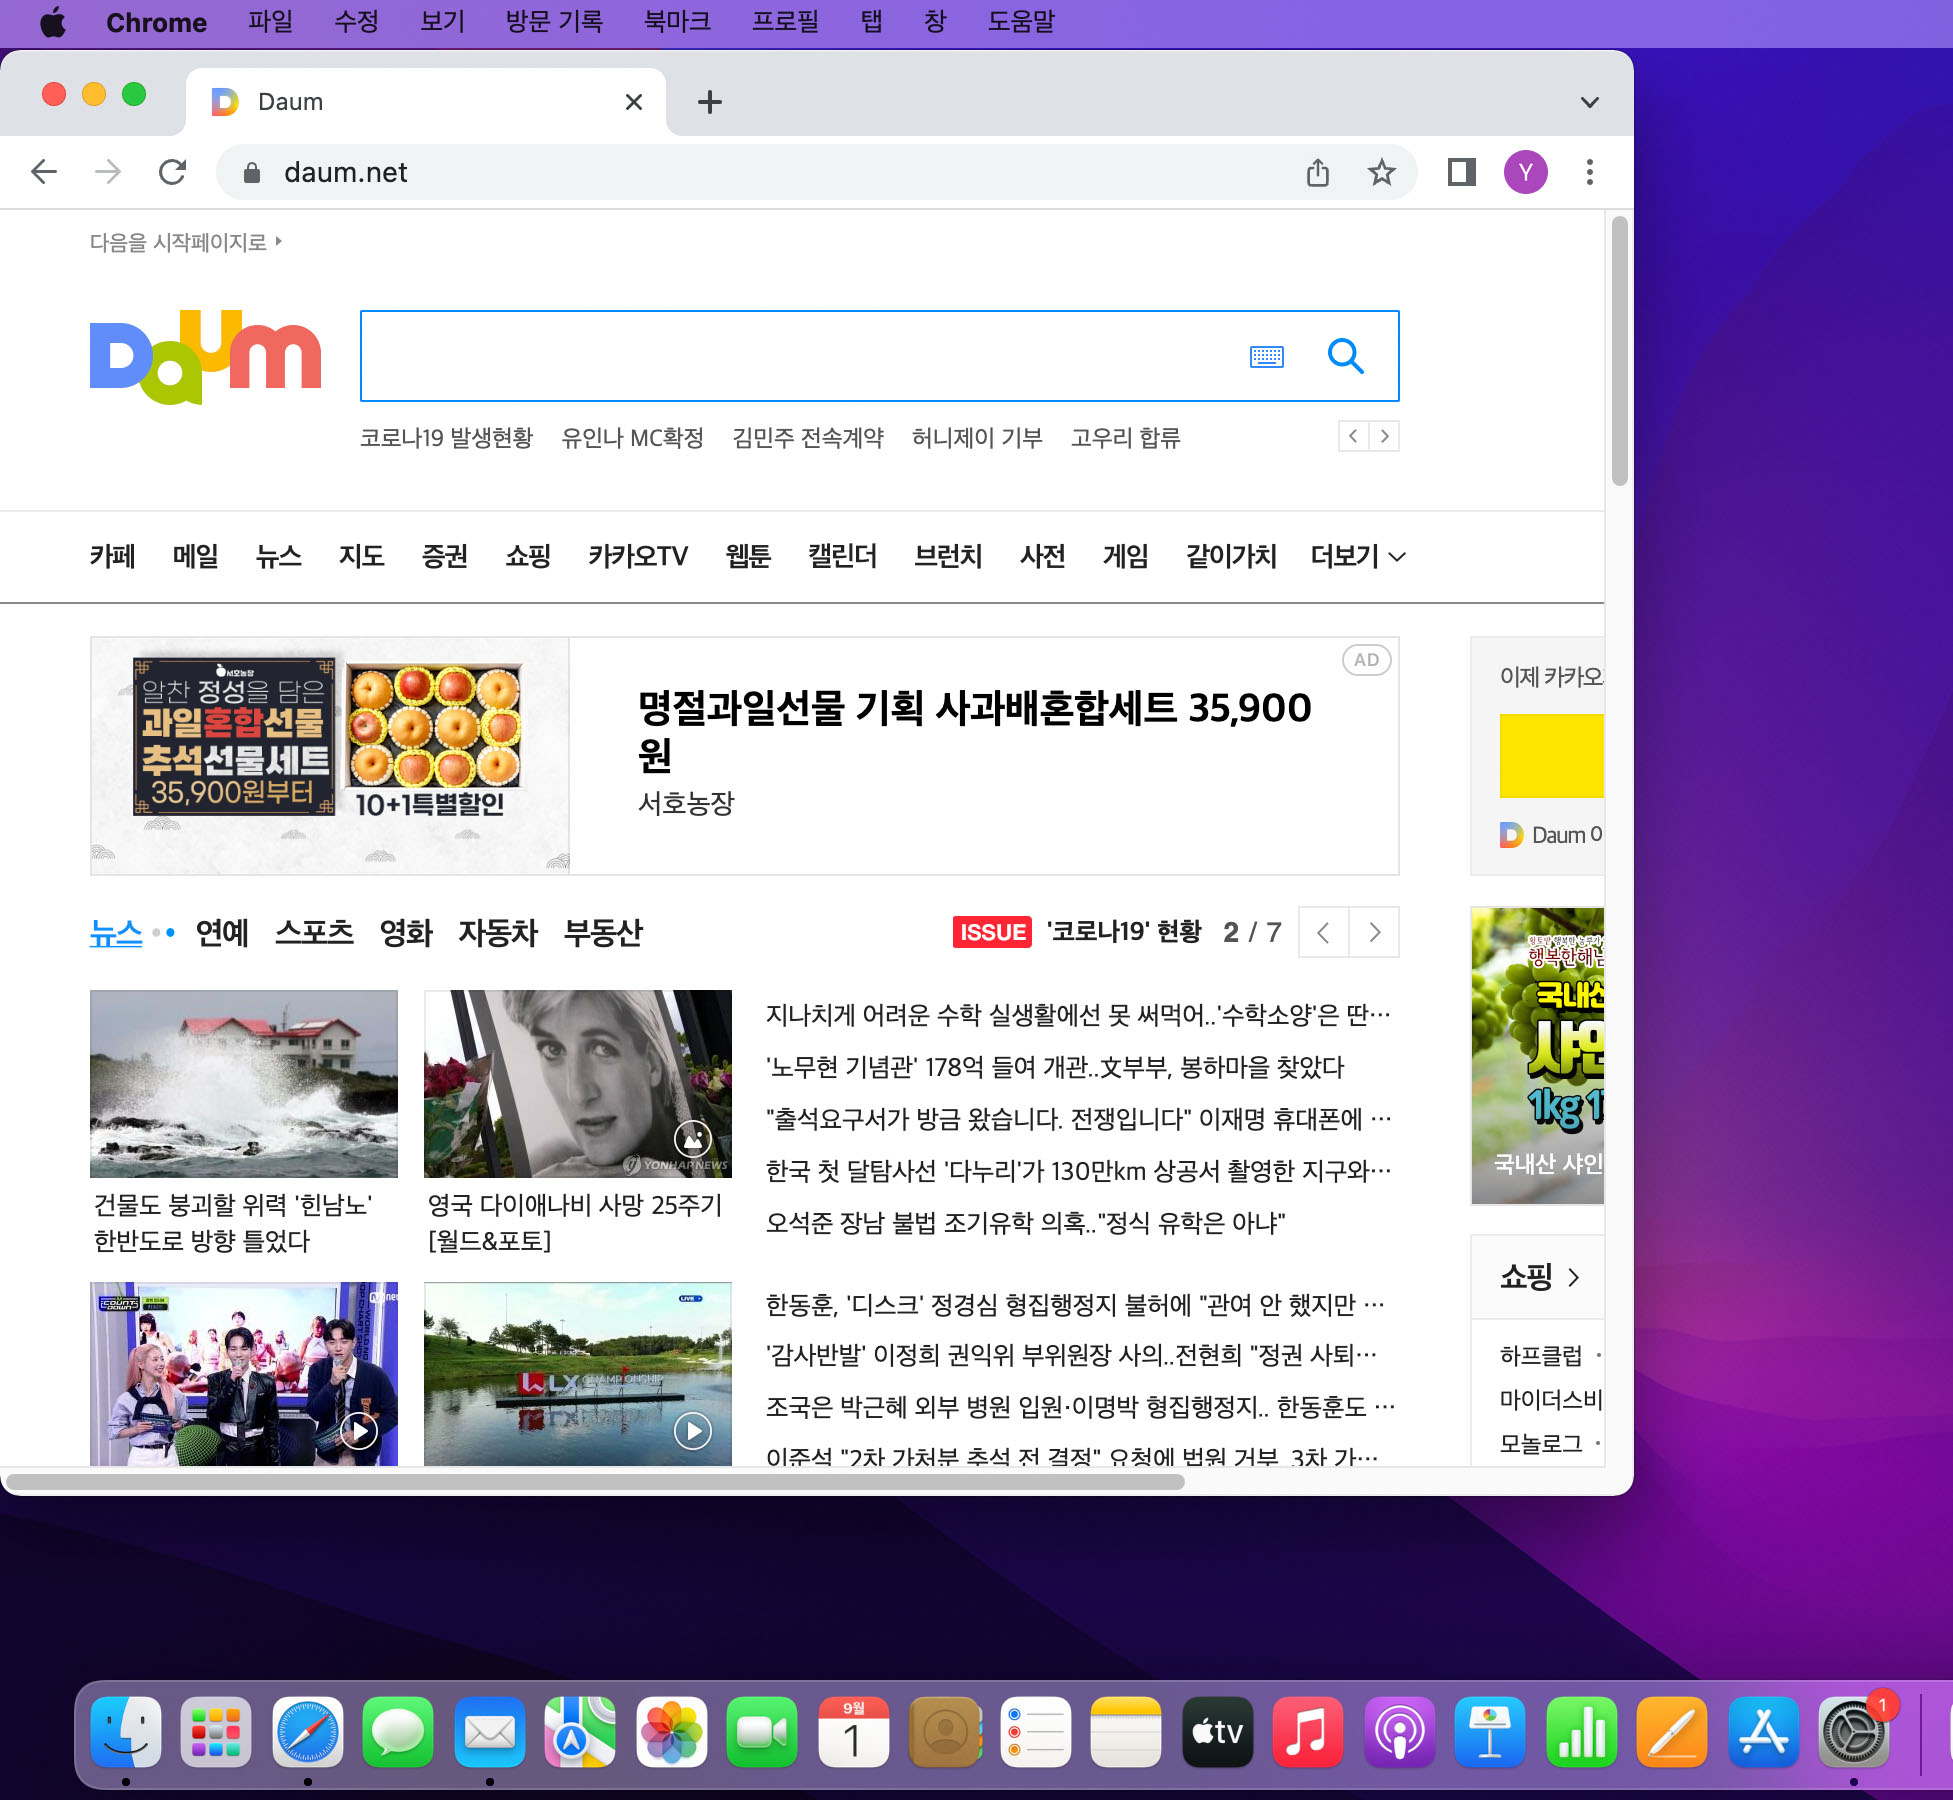The width and height of the screenshot is (1953, 1800).
Task: Open Music from the Dock
Action: point(1308,1733)
